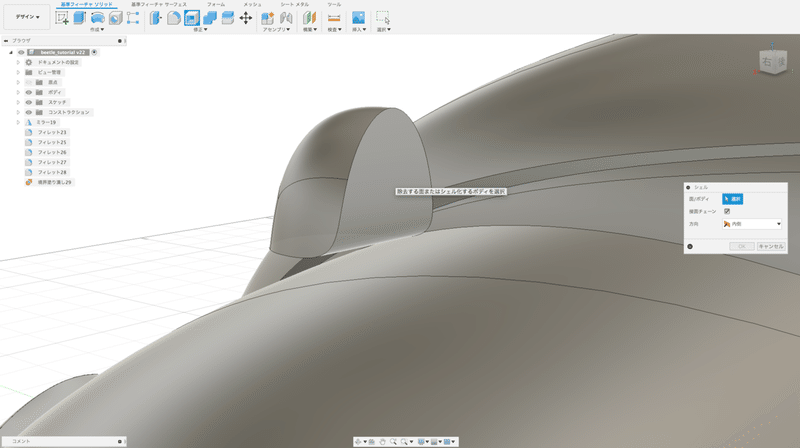Click the キャンセル button in Shell dialog
The image size is (800, 448).
coord(770,246)
